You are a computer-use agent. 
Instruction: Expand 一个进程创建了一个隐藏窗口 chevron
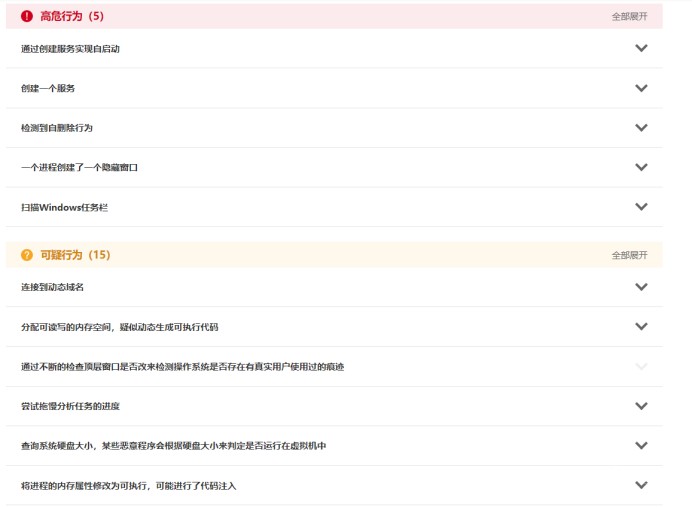tap(641, 167)
